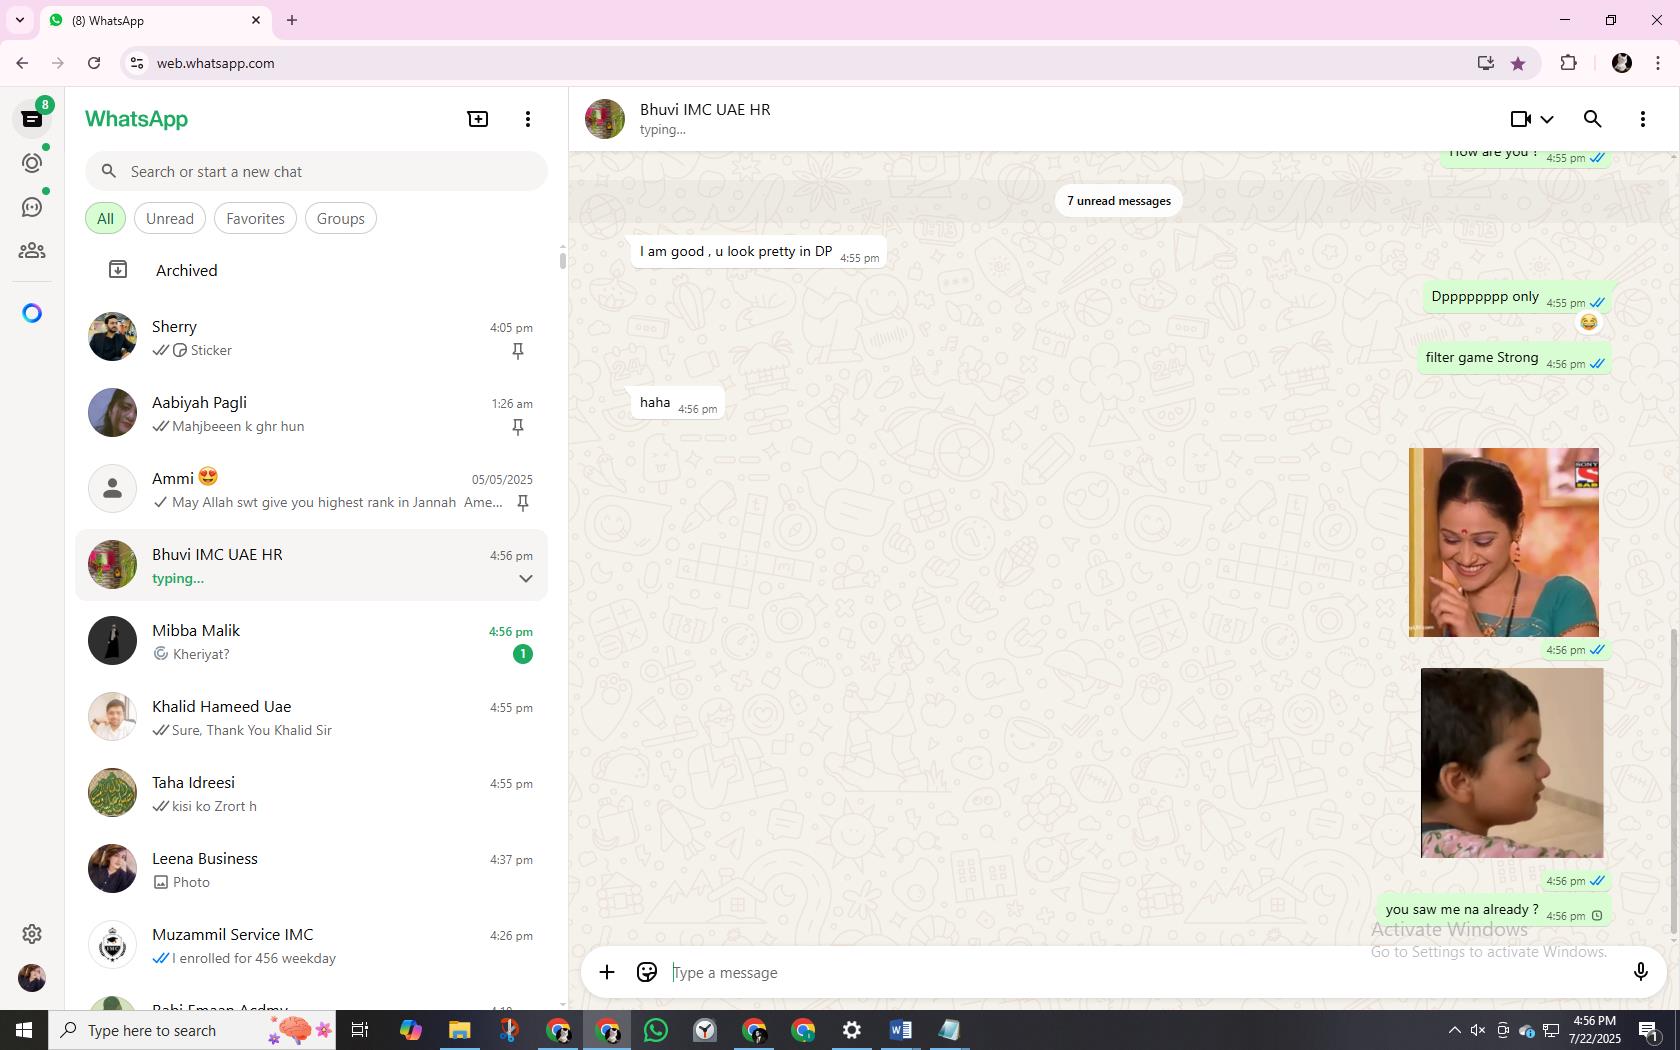Open the Channels icon in the sidebar

click(x=32, y=207)
